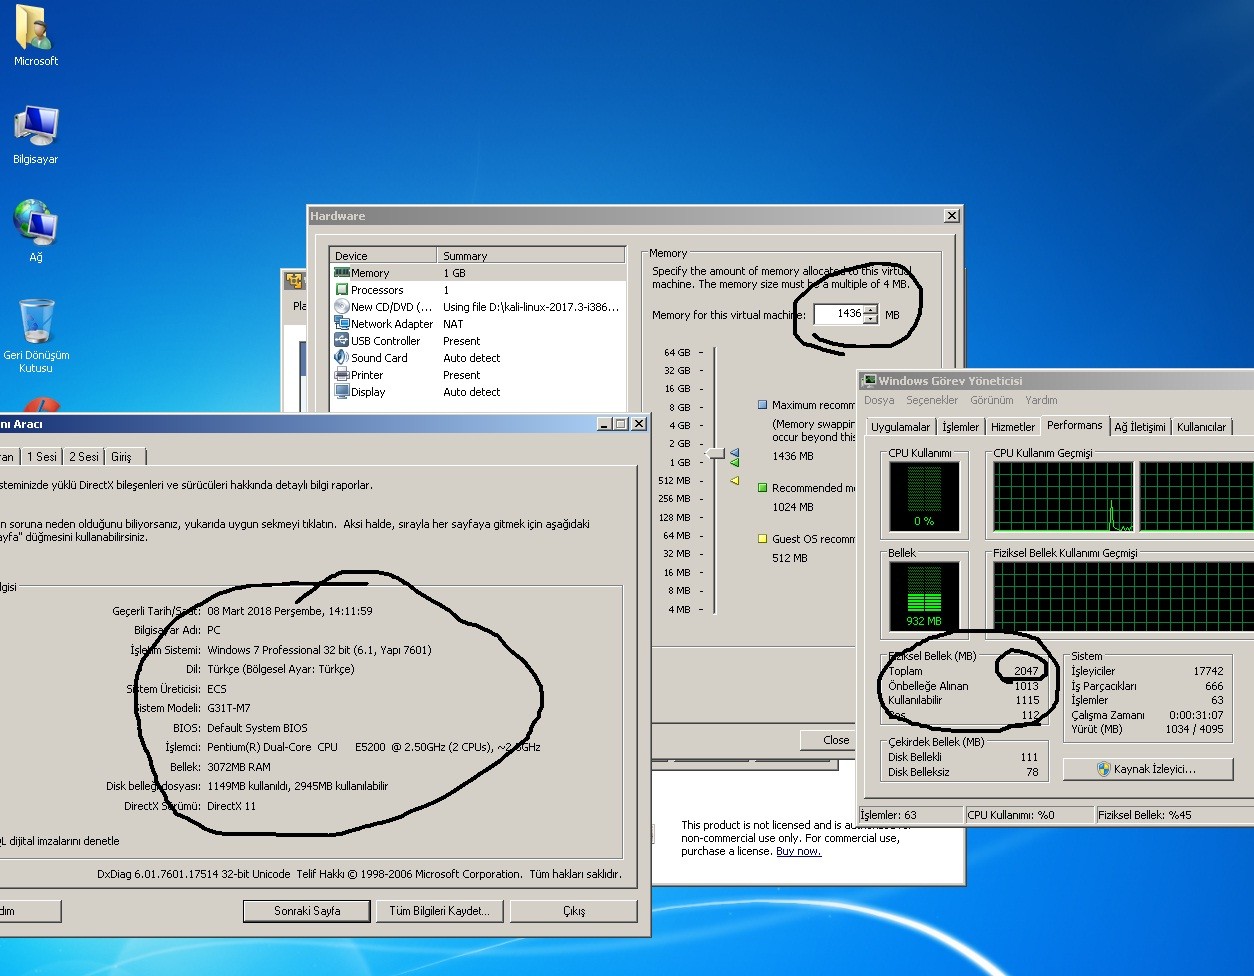
Task: Open the Seçenekler menu in Task Manager
Action: (932, 400)
